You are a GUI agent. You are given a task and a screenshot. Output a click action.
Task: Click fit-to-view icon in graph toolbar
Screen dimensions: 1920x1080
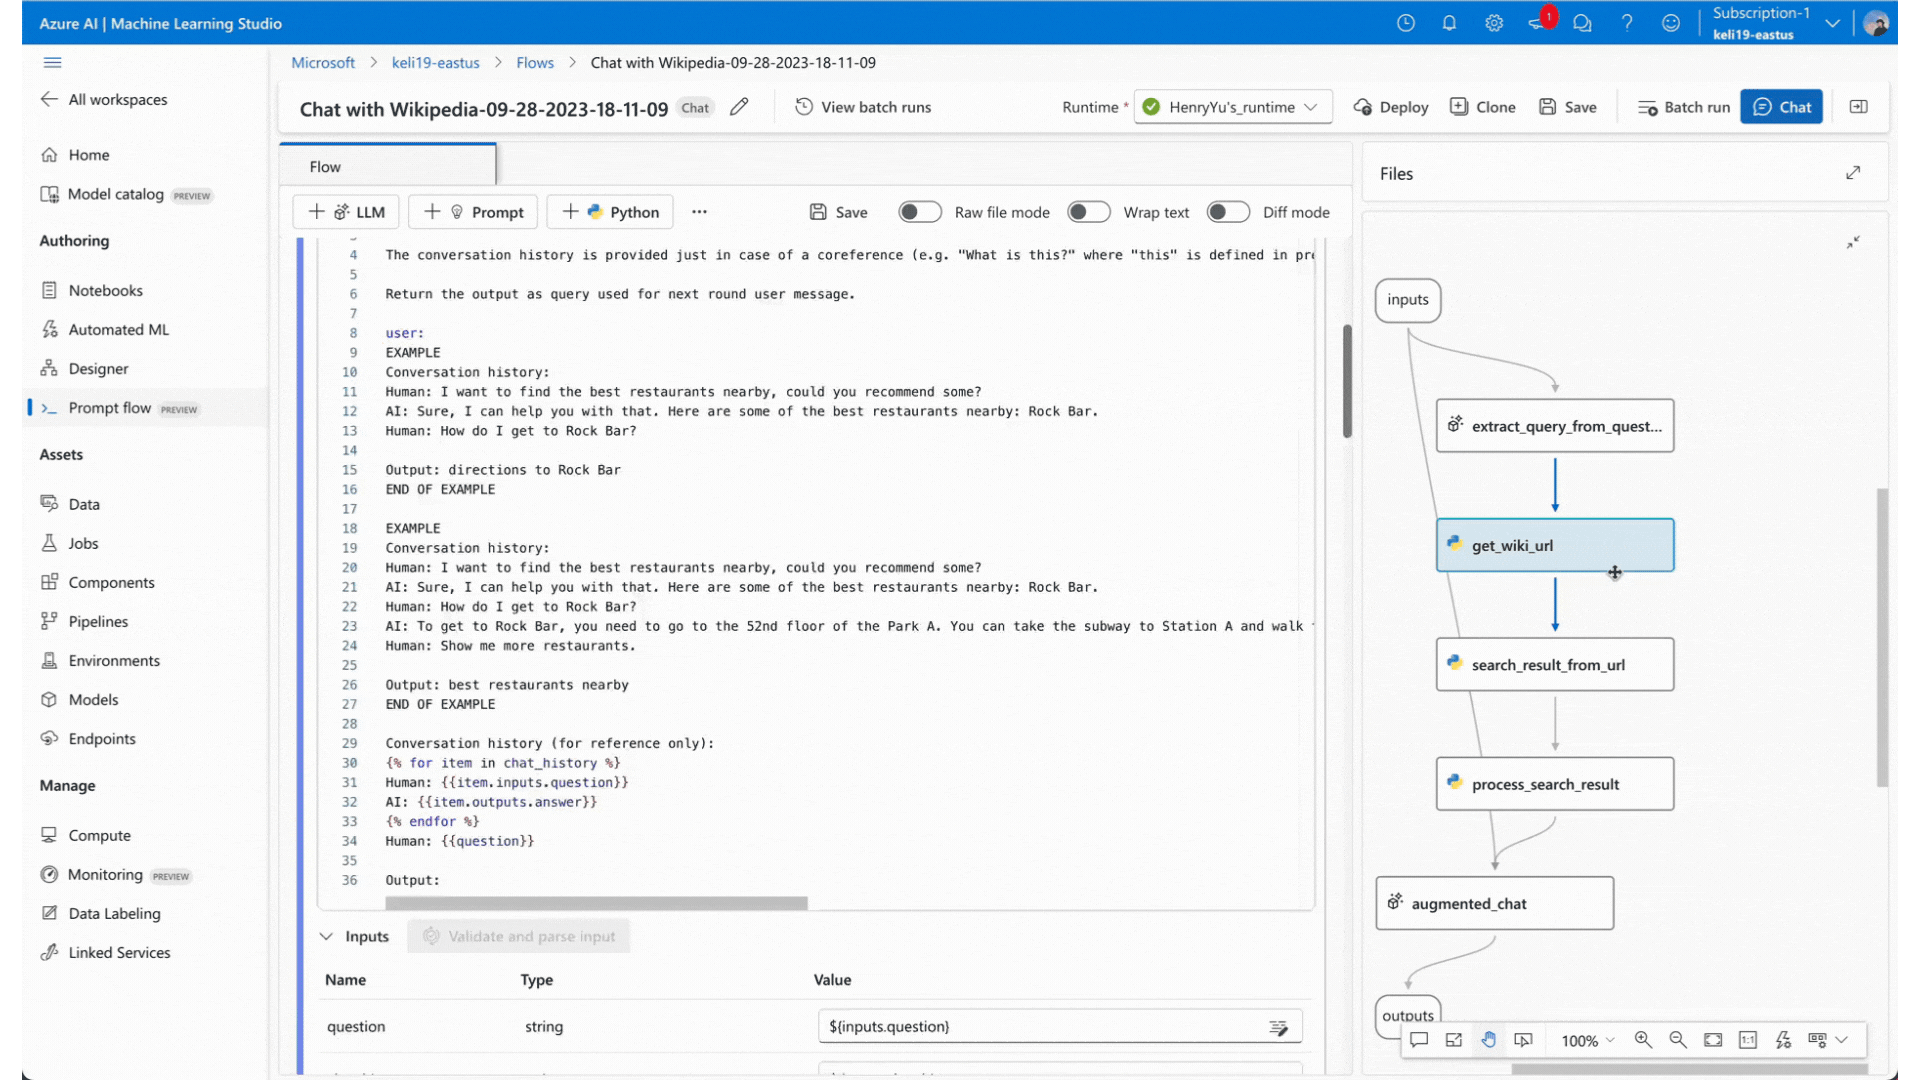click(1713, 1040)
